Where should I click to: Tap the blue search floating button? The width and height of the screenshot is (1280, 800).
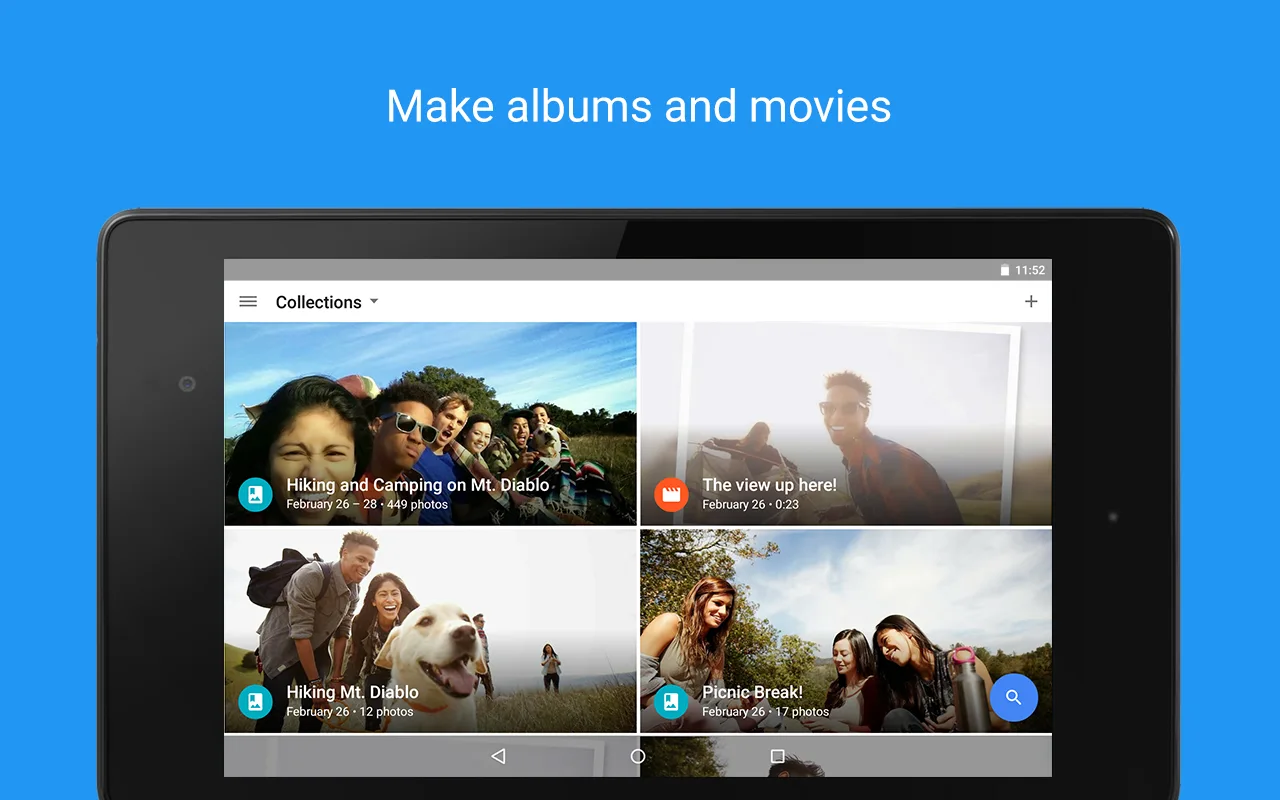[x=1013, y=698]
